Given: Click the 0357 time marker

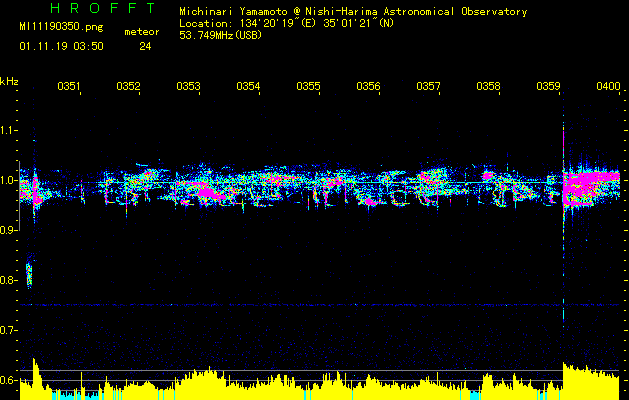Looking at the screenshot, I should coord(428,86).
